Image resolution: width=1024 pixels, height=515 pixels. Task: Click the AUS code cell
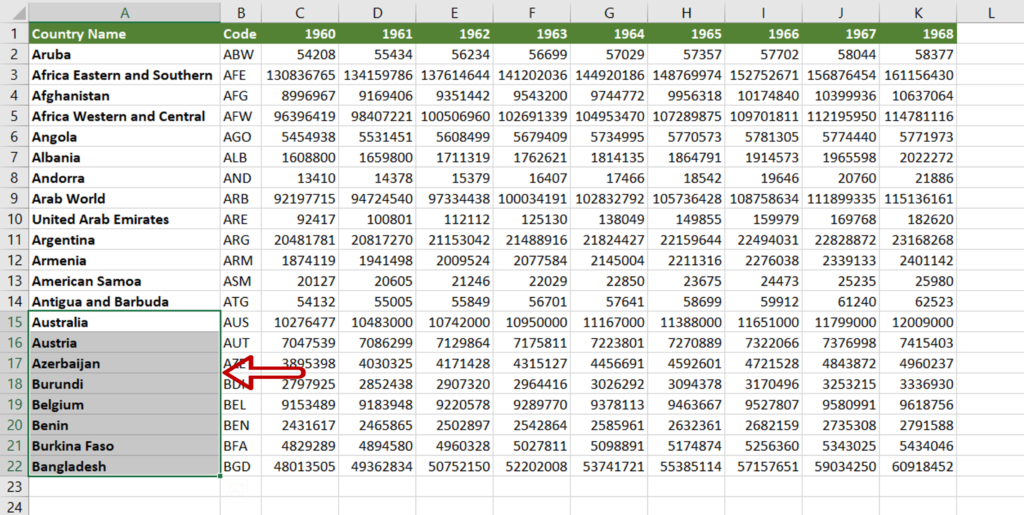coord(241,322)
